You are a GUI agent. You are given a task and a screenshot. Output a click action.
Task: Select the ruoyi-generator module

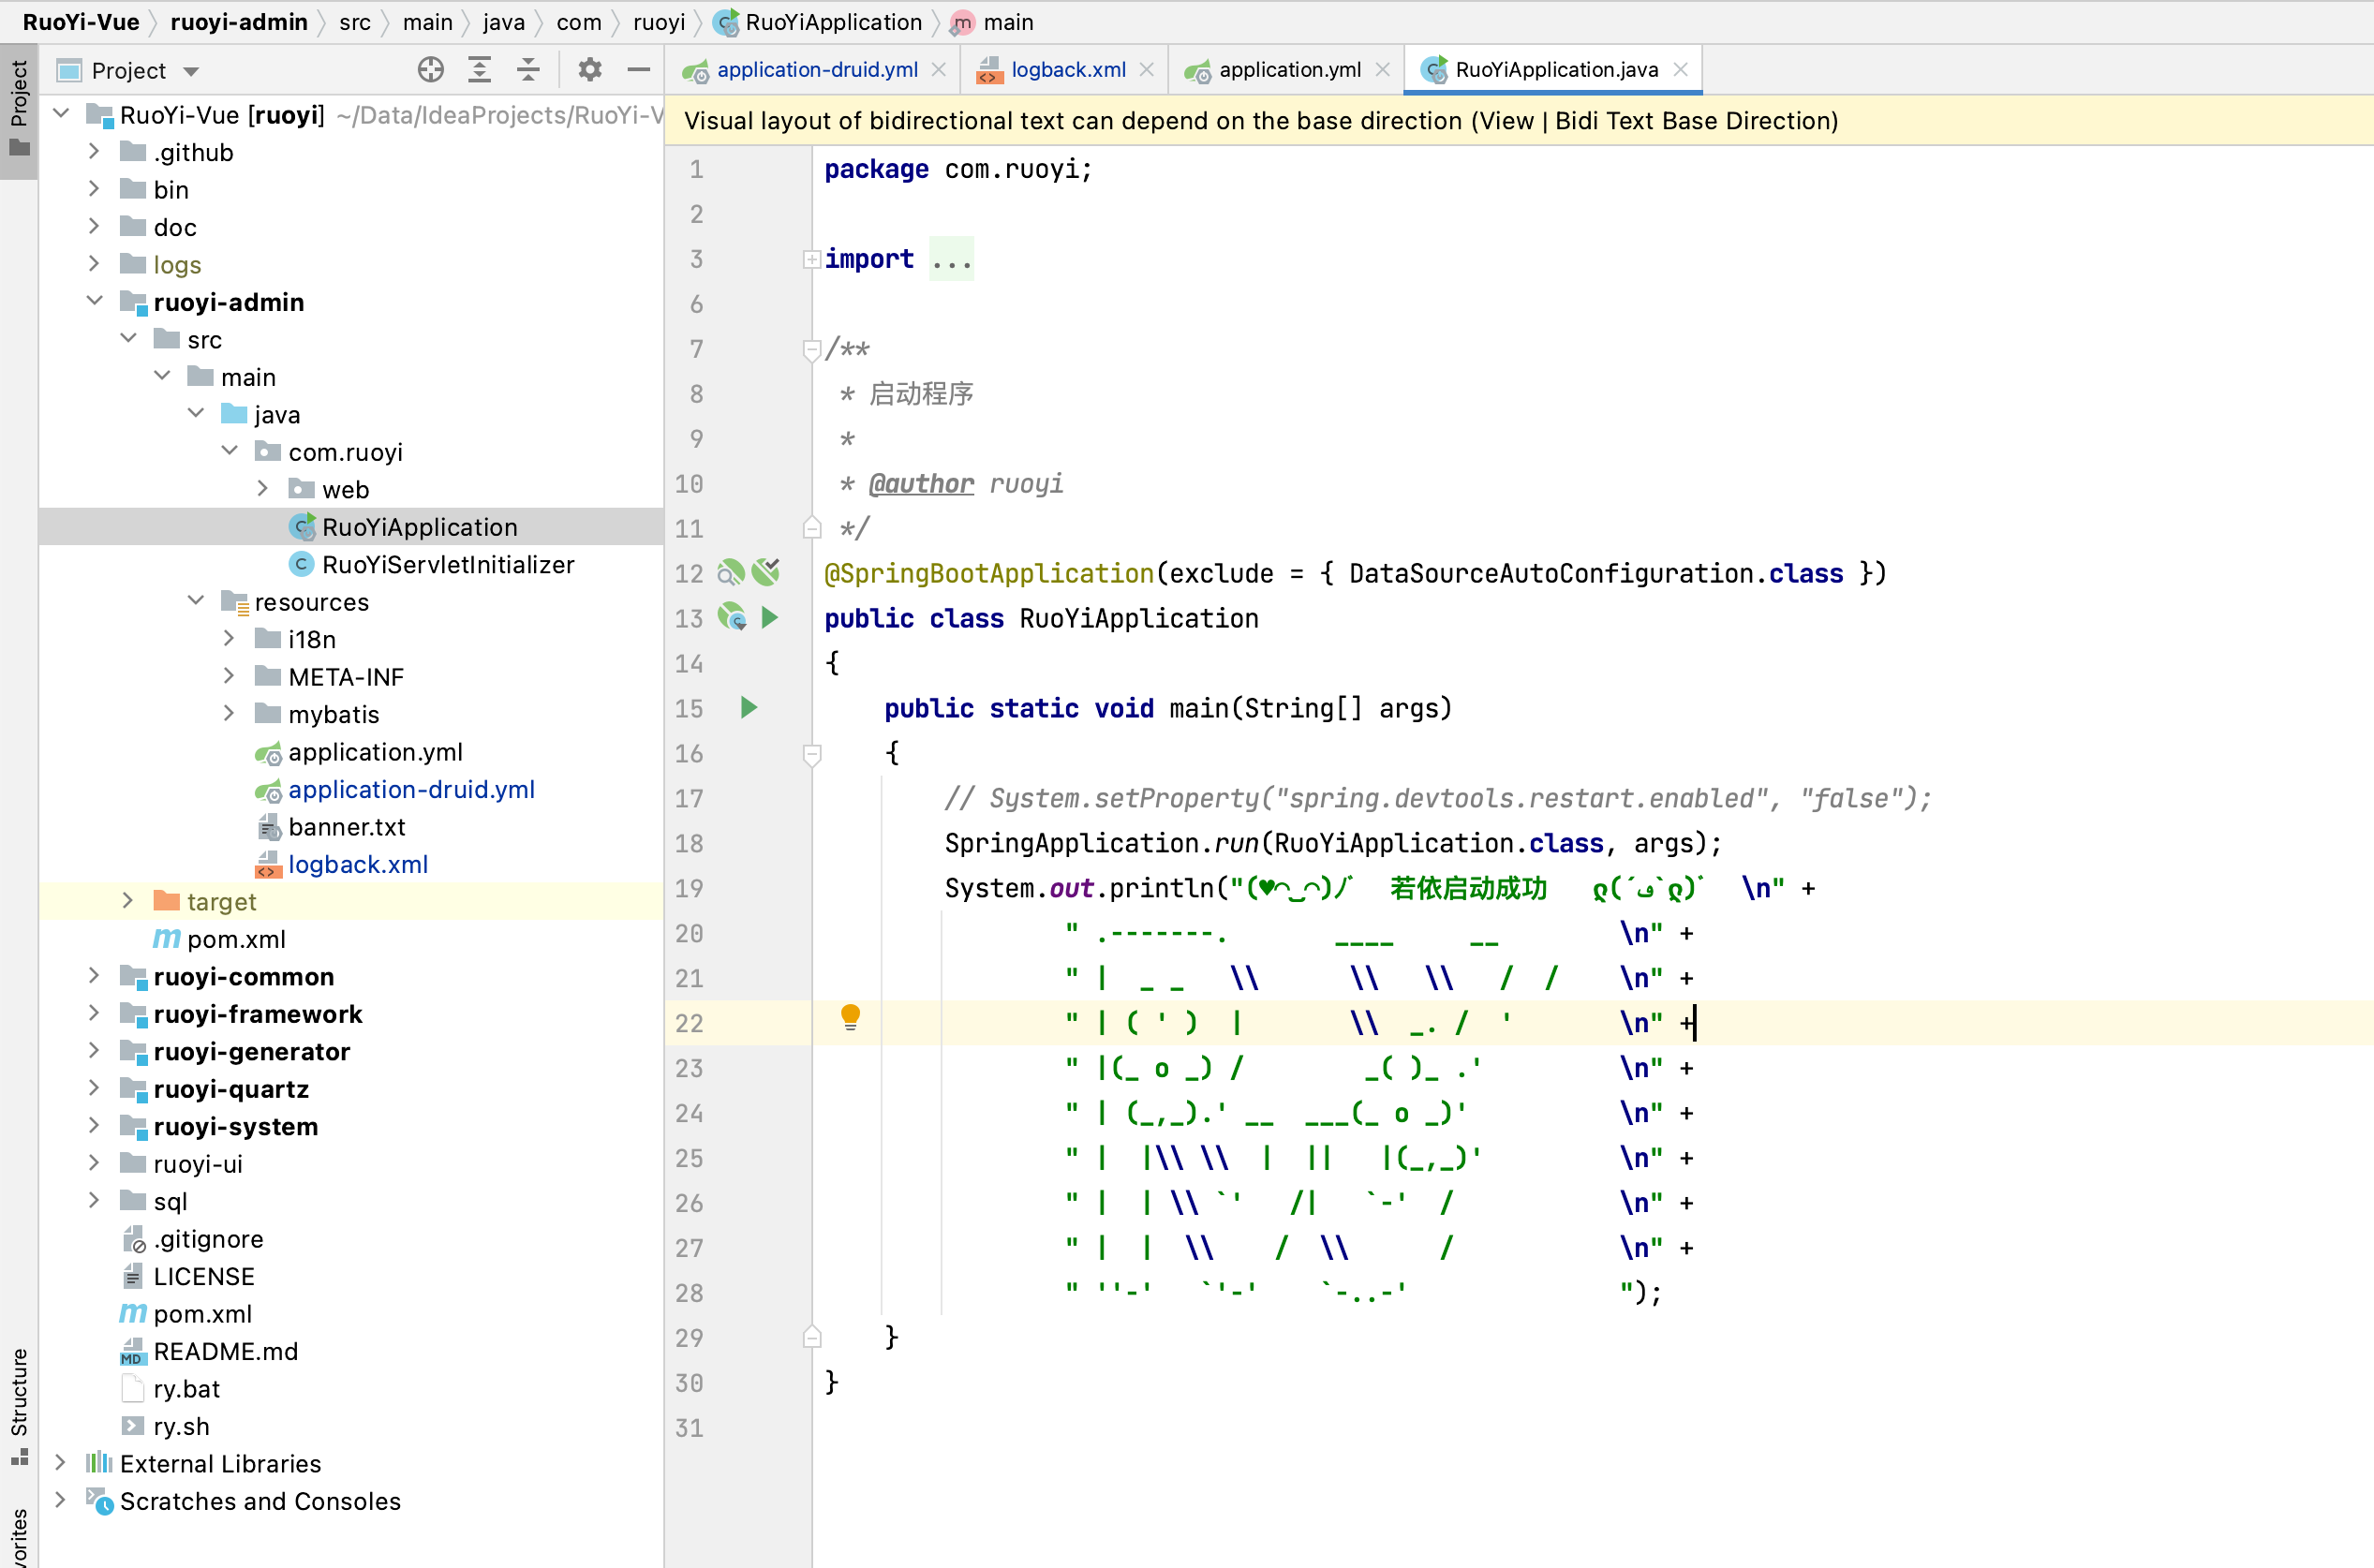coord(251,1051)
